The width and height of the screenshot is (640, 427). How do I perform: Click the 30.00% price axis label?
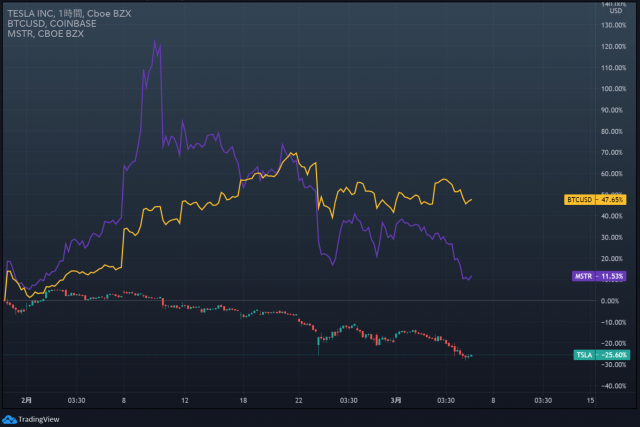coord(612,238)
